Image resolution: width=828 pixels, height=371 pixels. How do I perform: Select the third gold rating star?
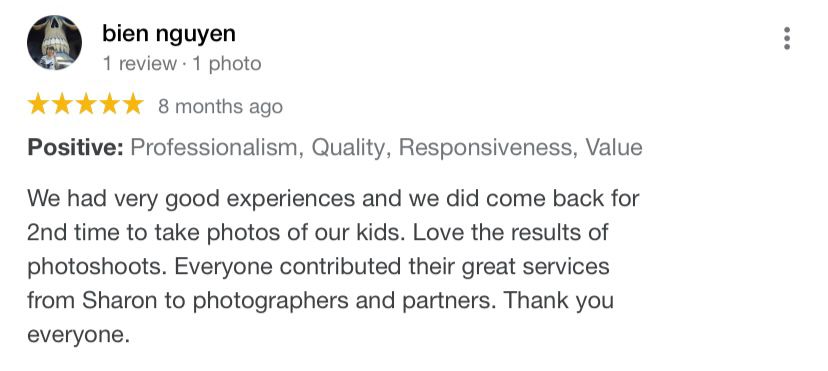point(86,104)
